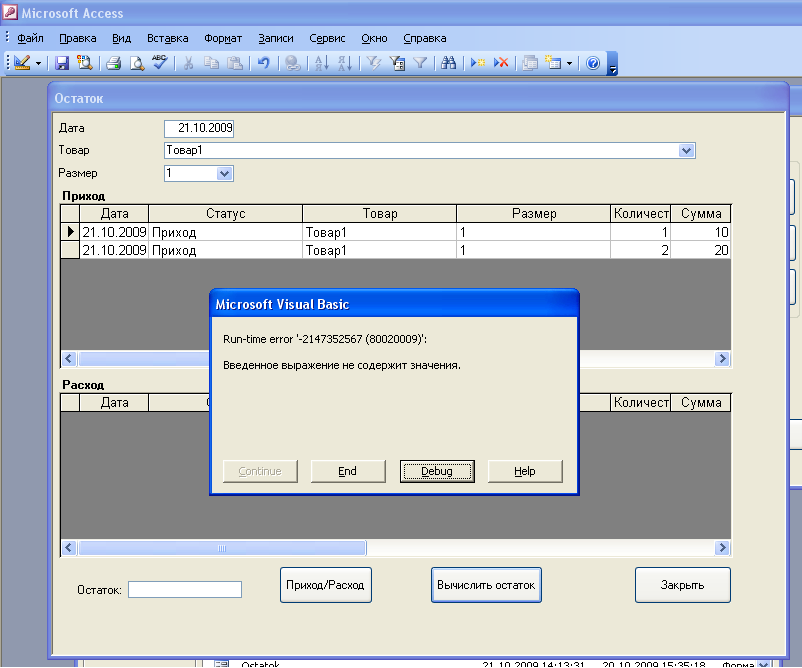Image resolution: width=802 pixels, height=668 pixels.
Task: Run the ABC spelling check icon
Action: pyautogui.click(x=160, y=62)
